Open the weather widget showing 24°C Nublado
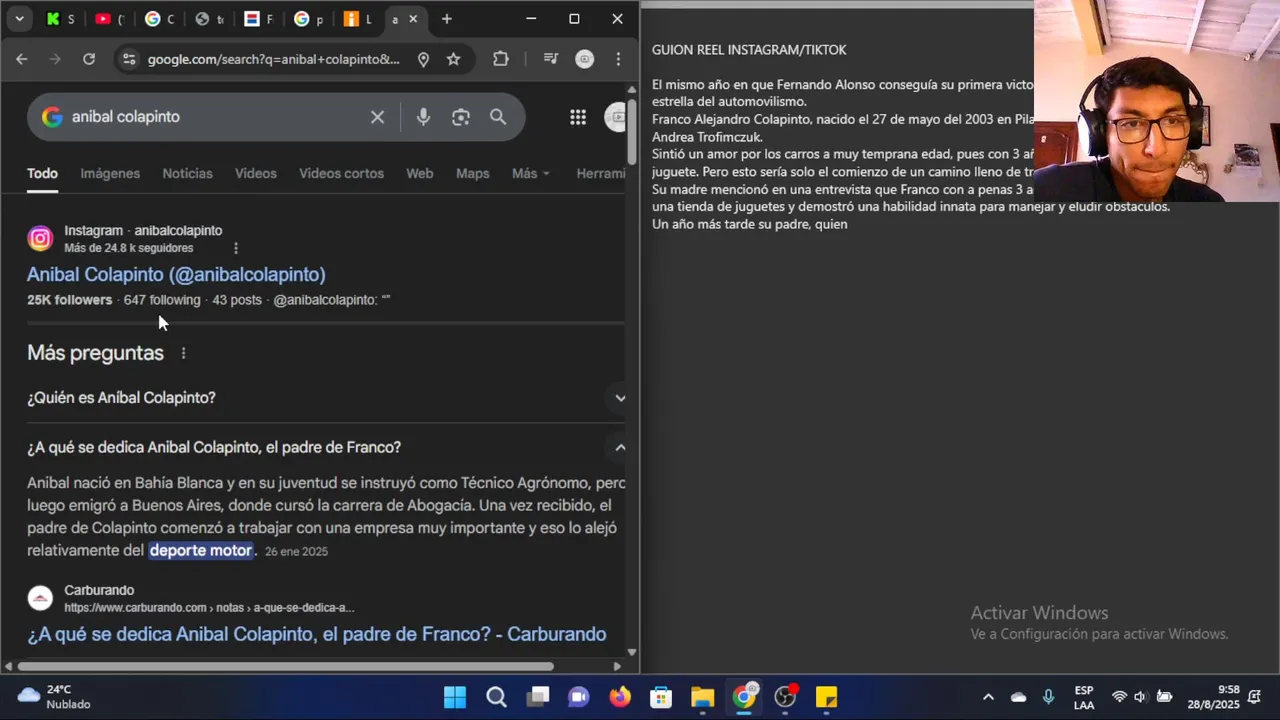This screenshot has height=720, width=1280. (55, 697)
